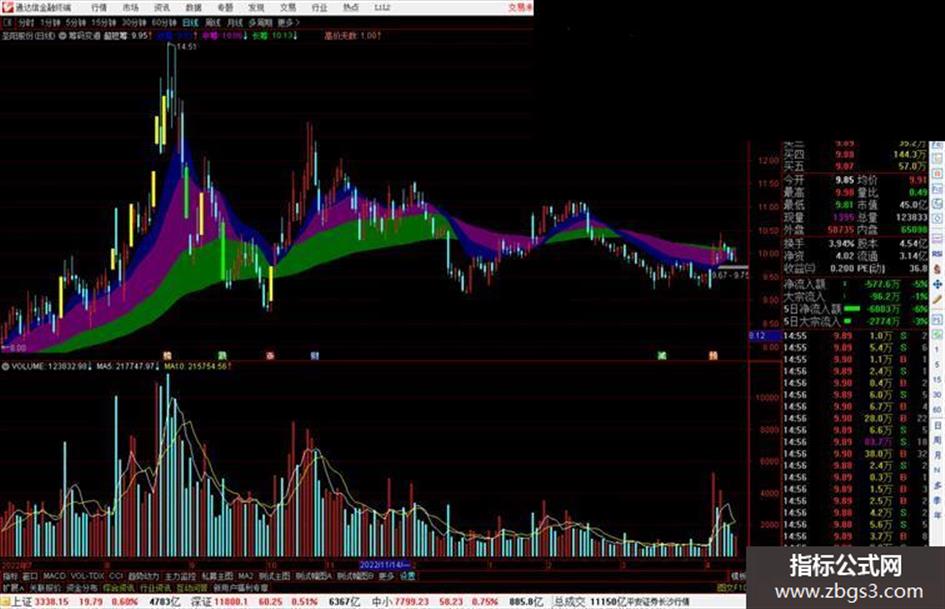The width and height of the screenshot is (945, 609).
Task: Click the blue cross-arrows move icon in sidebar
Action: [x=937, y=284]
